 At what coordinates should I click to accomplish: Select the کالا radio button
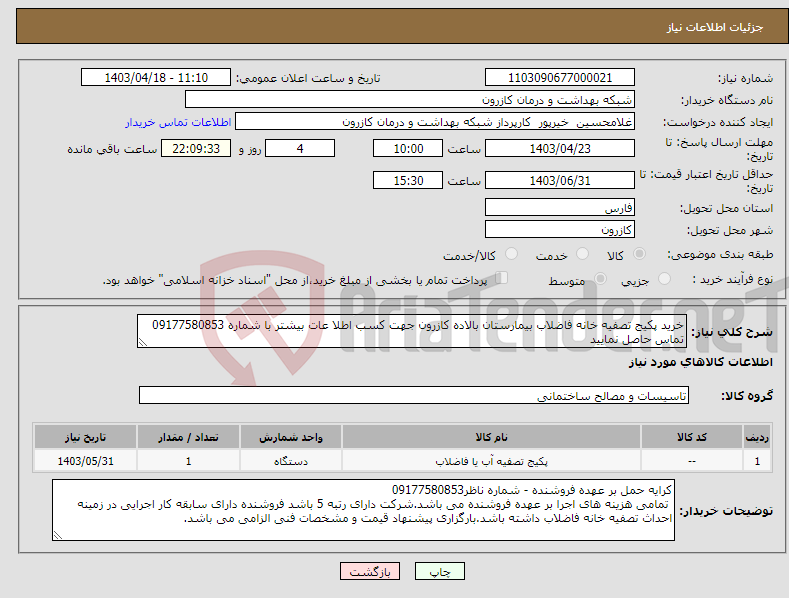pyautogui.click(x=640, y=254)
